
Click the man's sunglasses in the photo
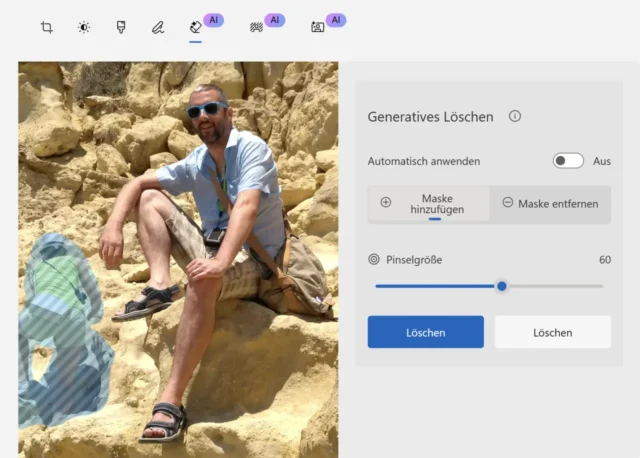click(x=206, y=110)
